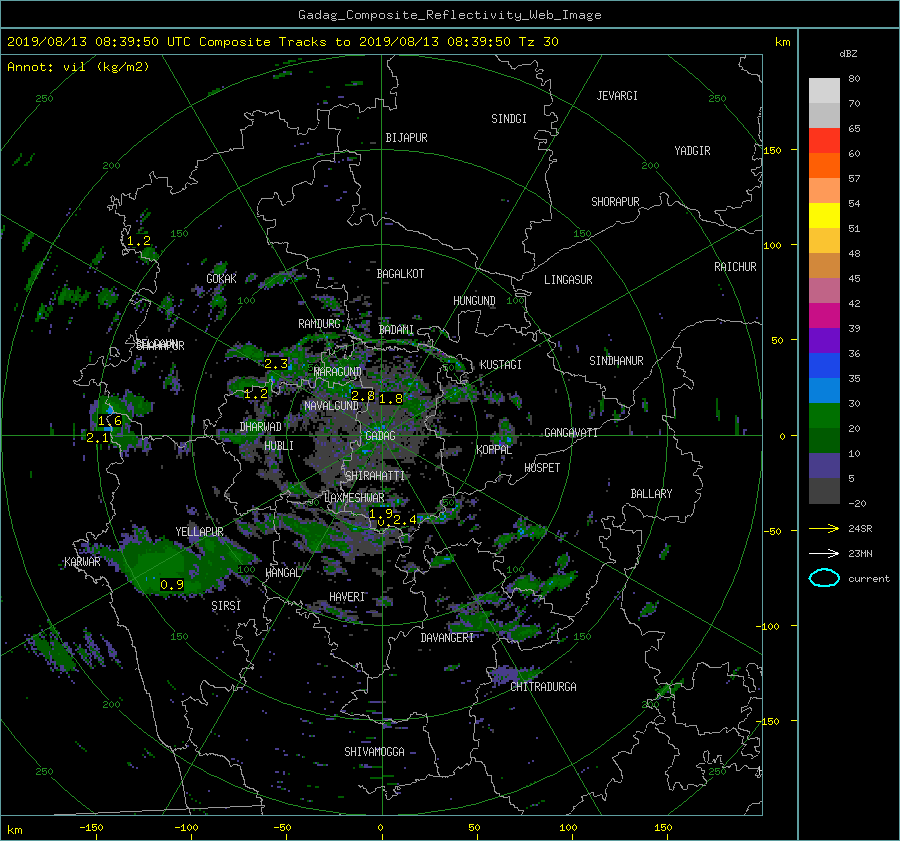
Task: Click the CHITRADURGA city label
Action: point(544,687)
